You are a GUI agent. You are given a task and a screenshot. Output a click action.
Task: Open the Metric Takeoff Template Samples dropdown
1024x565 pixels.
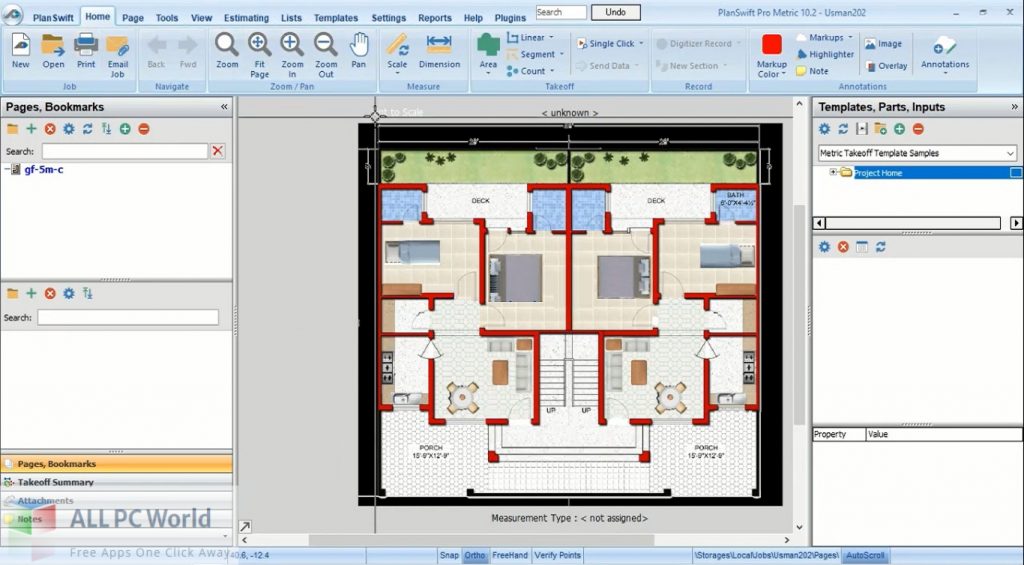click(1010, 153)
